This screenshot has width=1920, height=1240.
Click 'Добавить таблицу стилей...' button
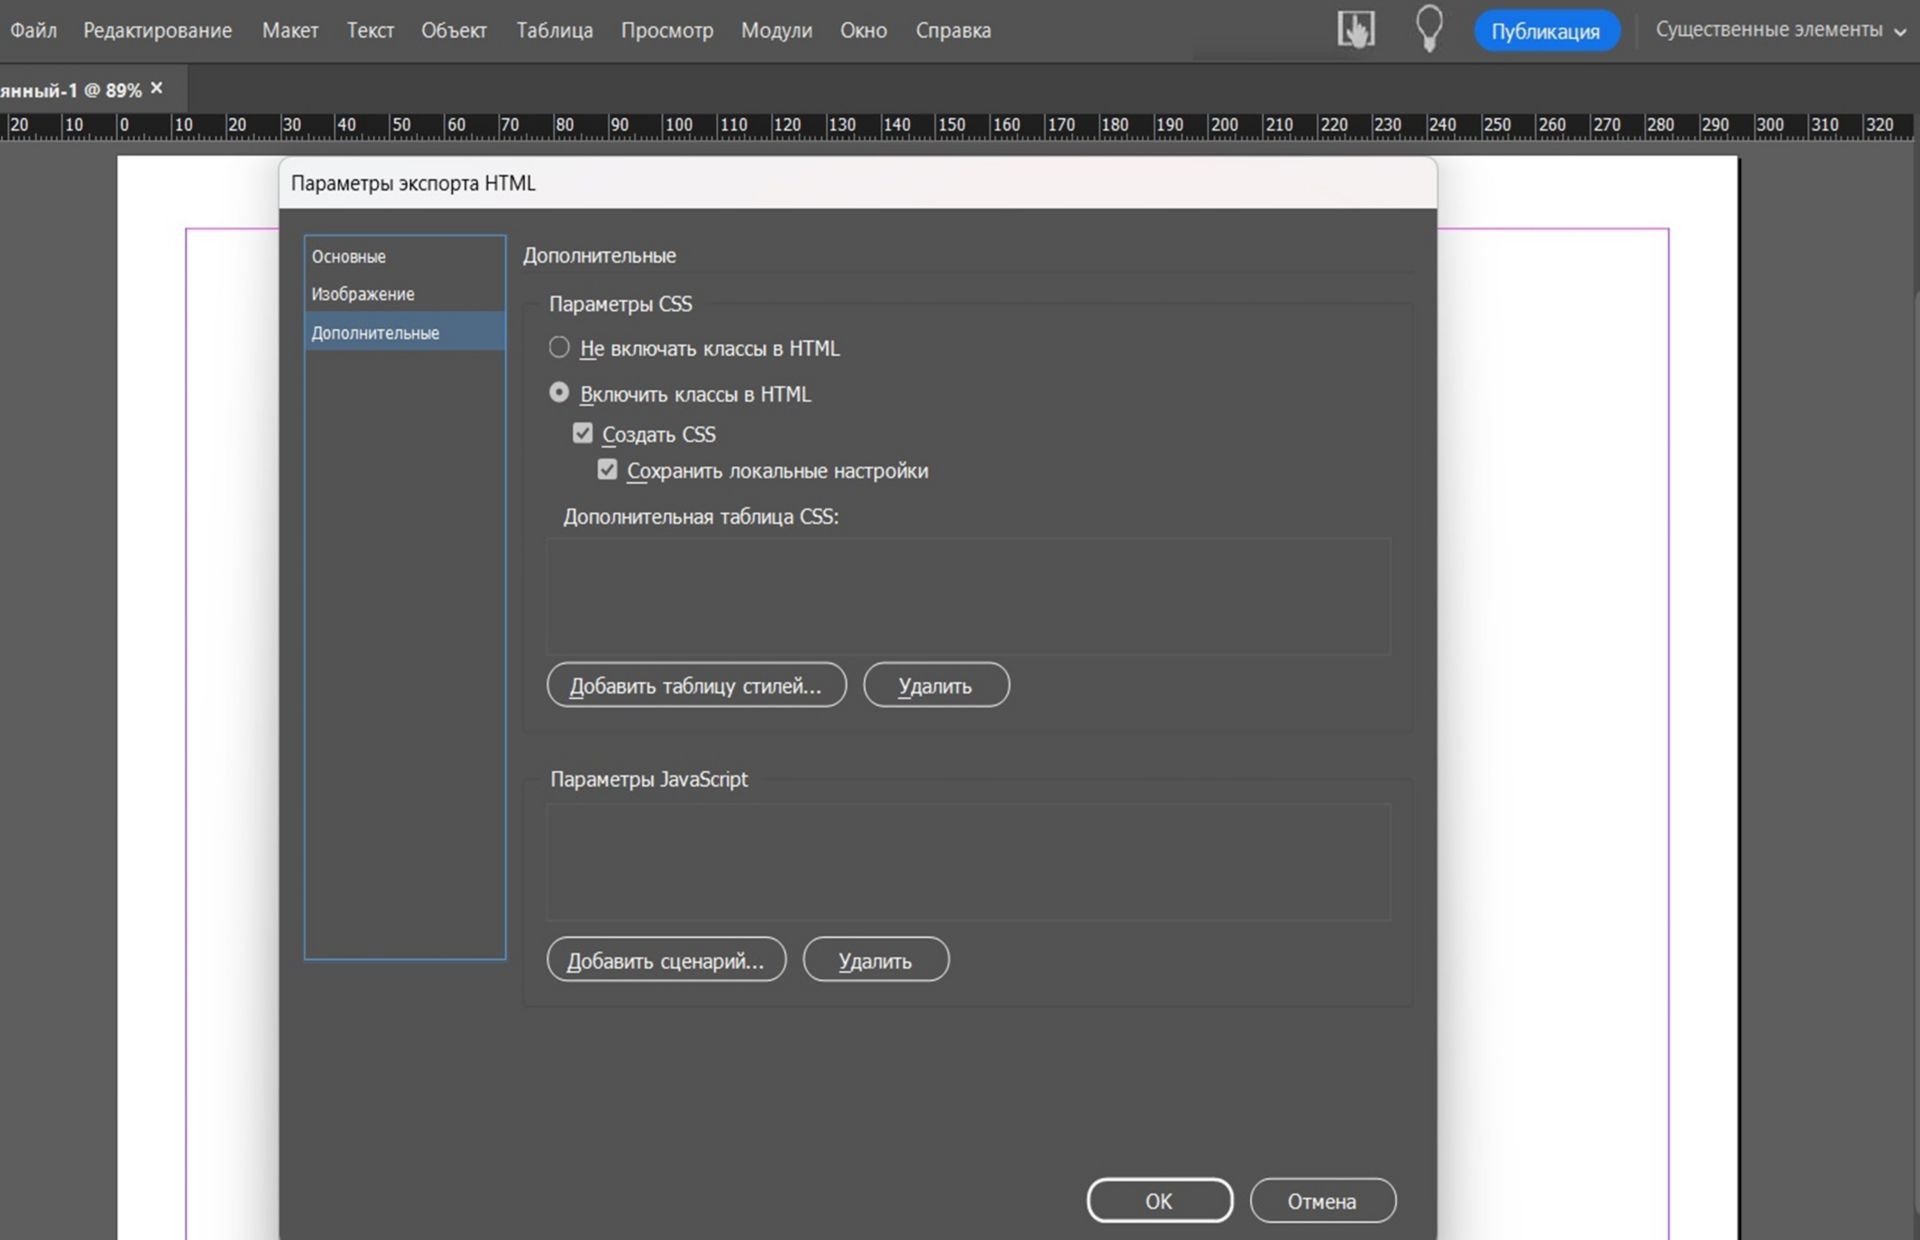[696, 685]
